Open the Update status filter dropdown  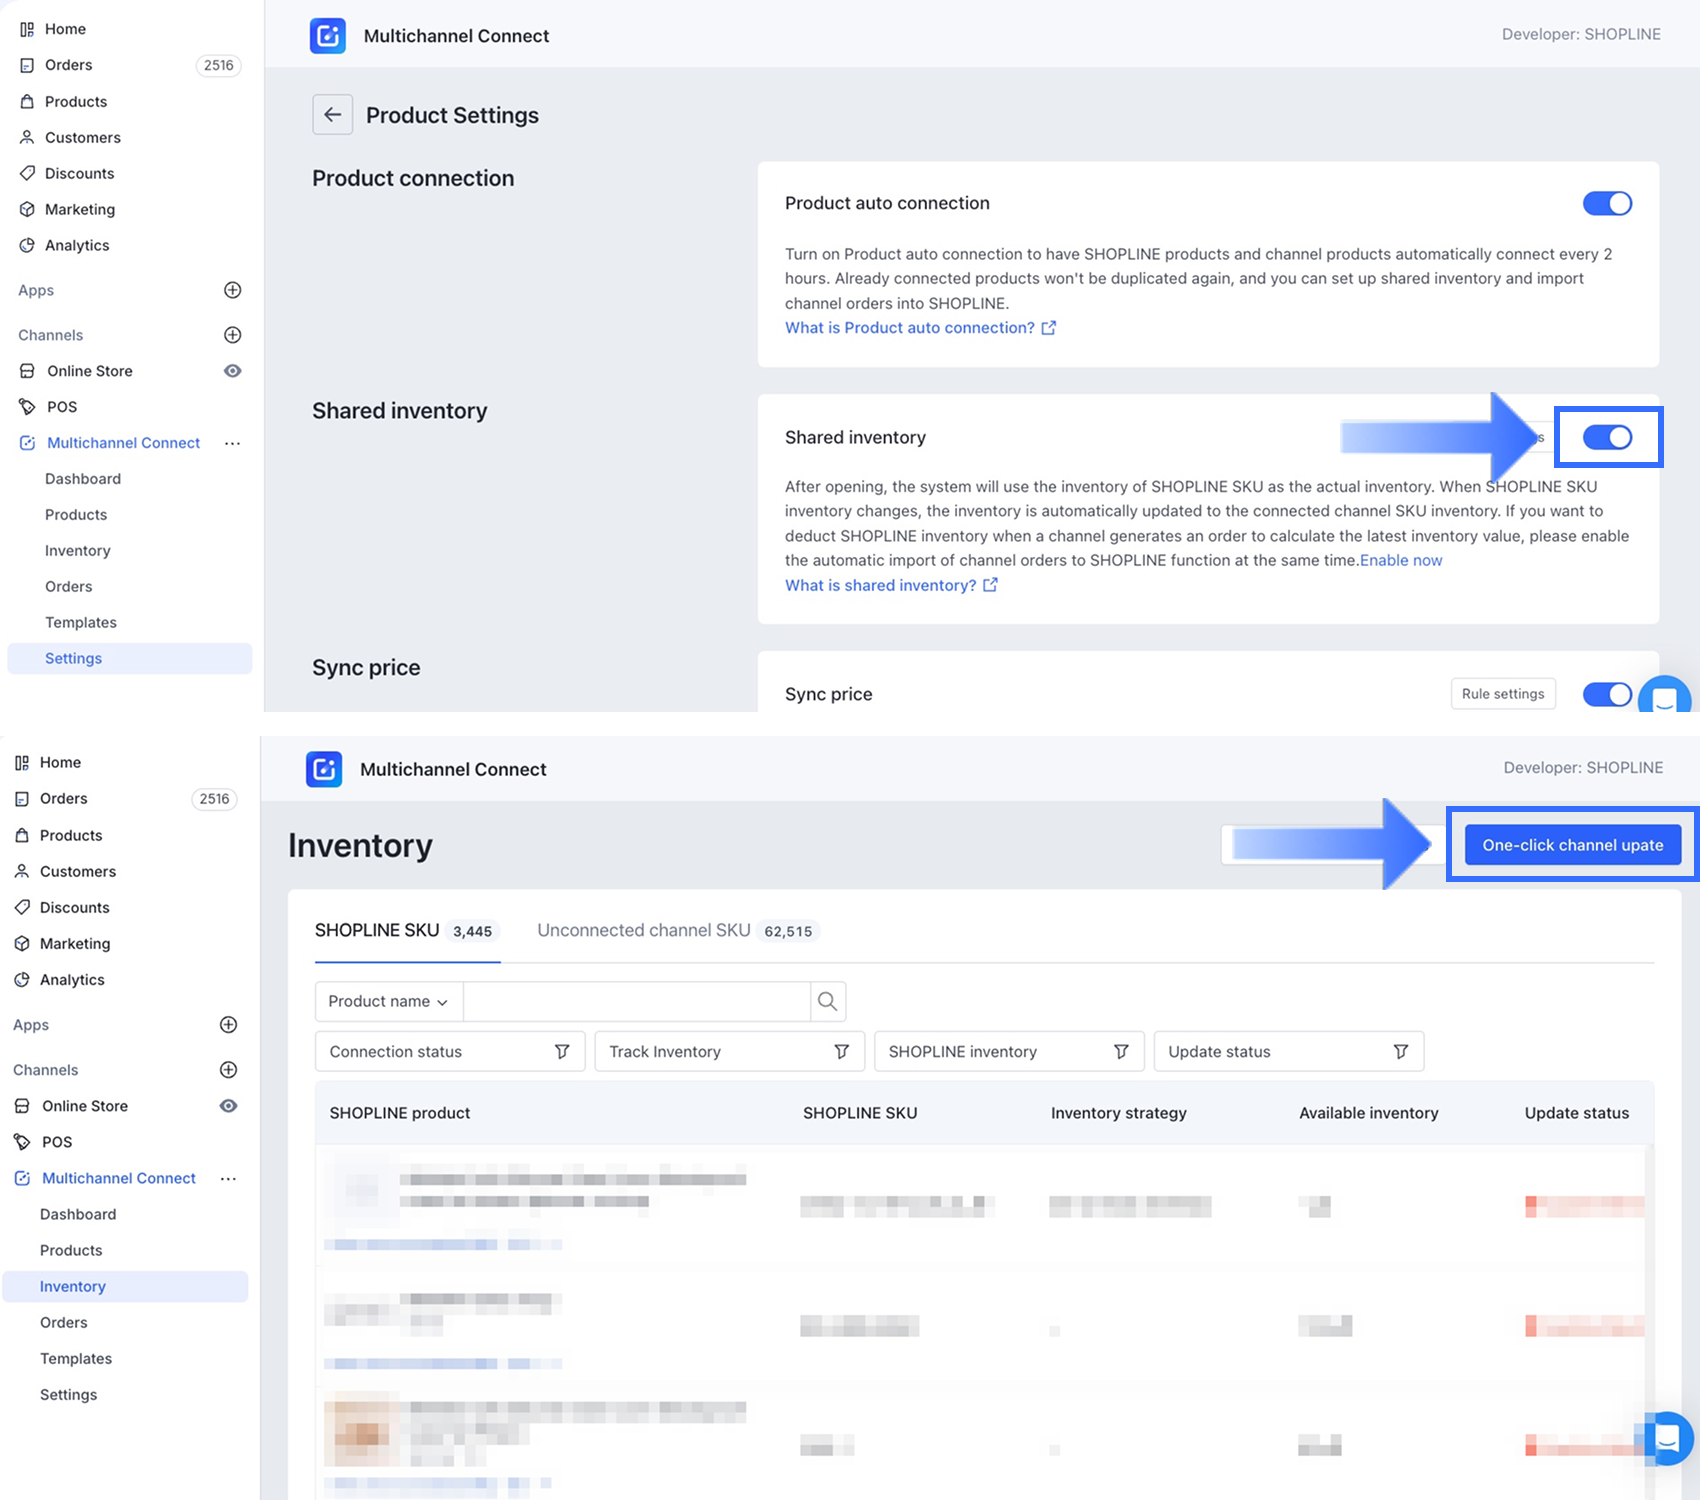pos(1289,1052)
